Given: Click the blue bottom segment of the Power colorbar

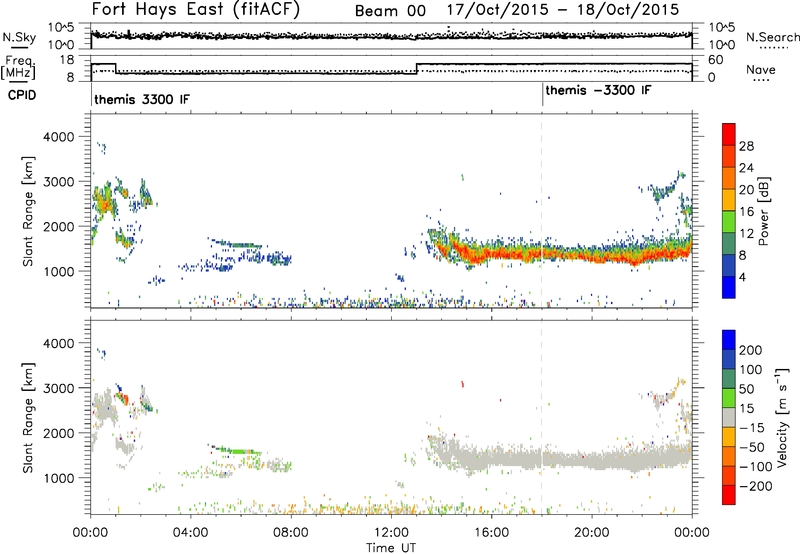Looking at the screenshot, I should point(729,287).
